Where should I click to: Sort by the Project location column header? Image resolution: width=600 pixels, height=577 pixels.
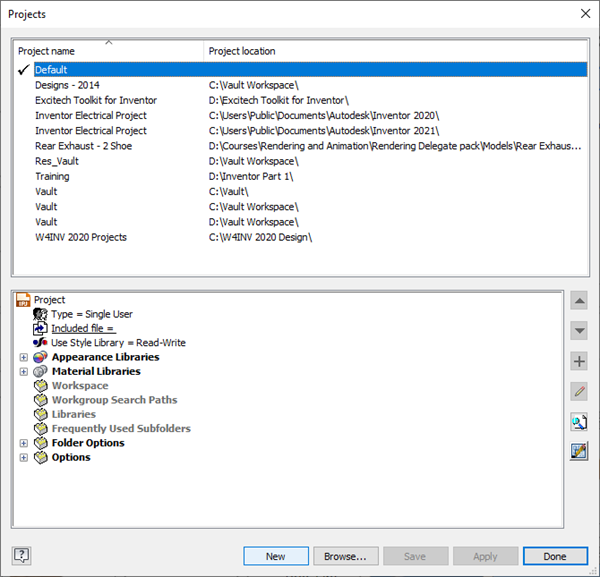tap(396, 51)
